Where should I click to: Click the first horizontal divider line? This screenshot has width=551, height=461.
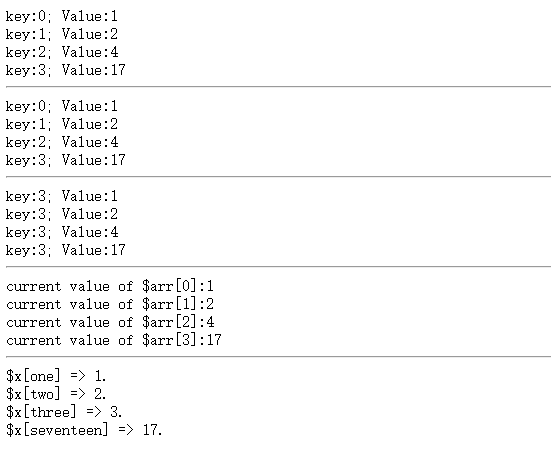[x=278, y=86]
